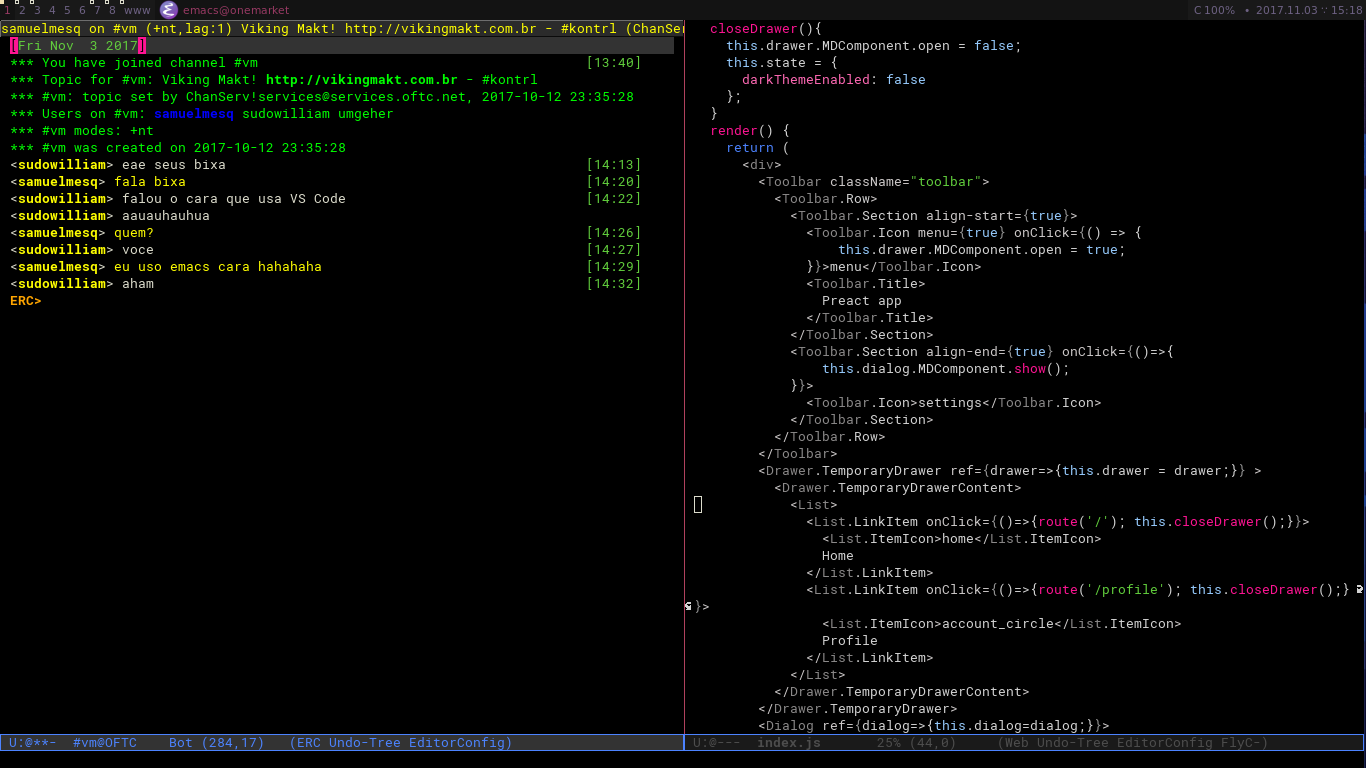Click the umgeher nick in users list
The height and width of the screenshot is (768, 1366).
point(366,114)
